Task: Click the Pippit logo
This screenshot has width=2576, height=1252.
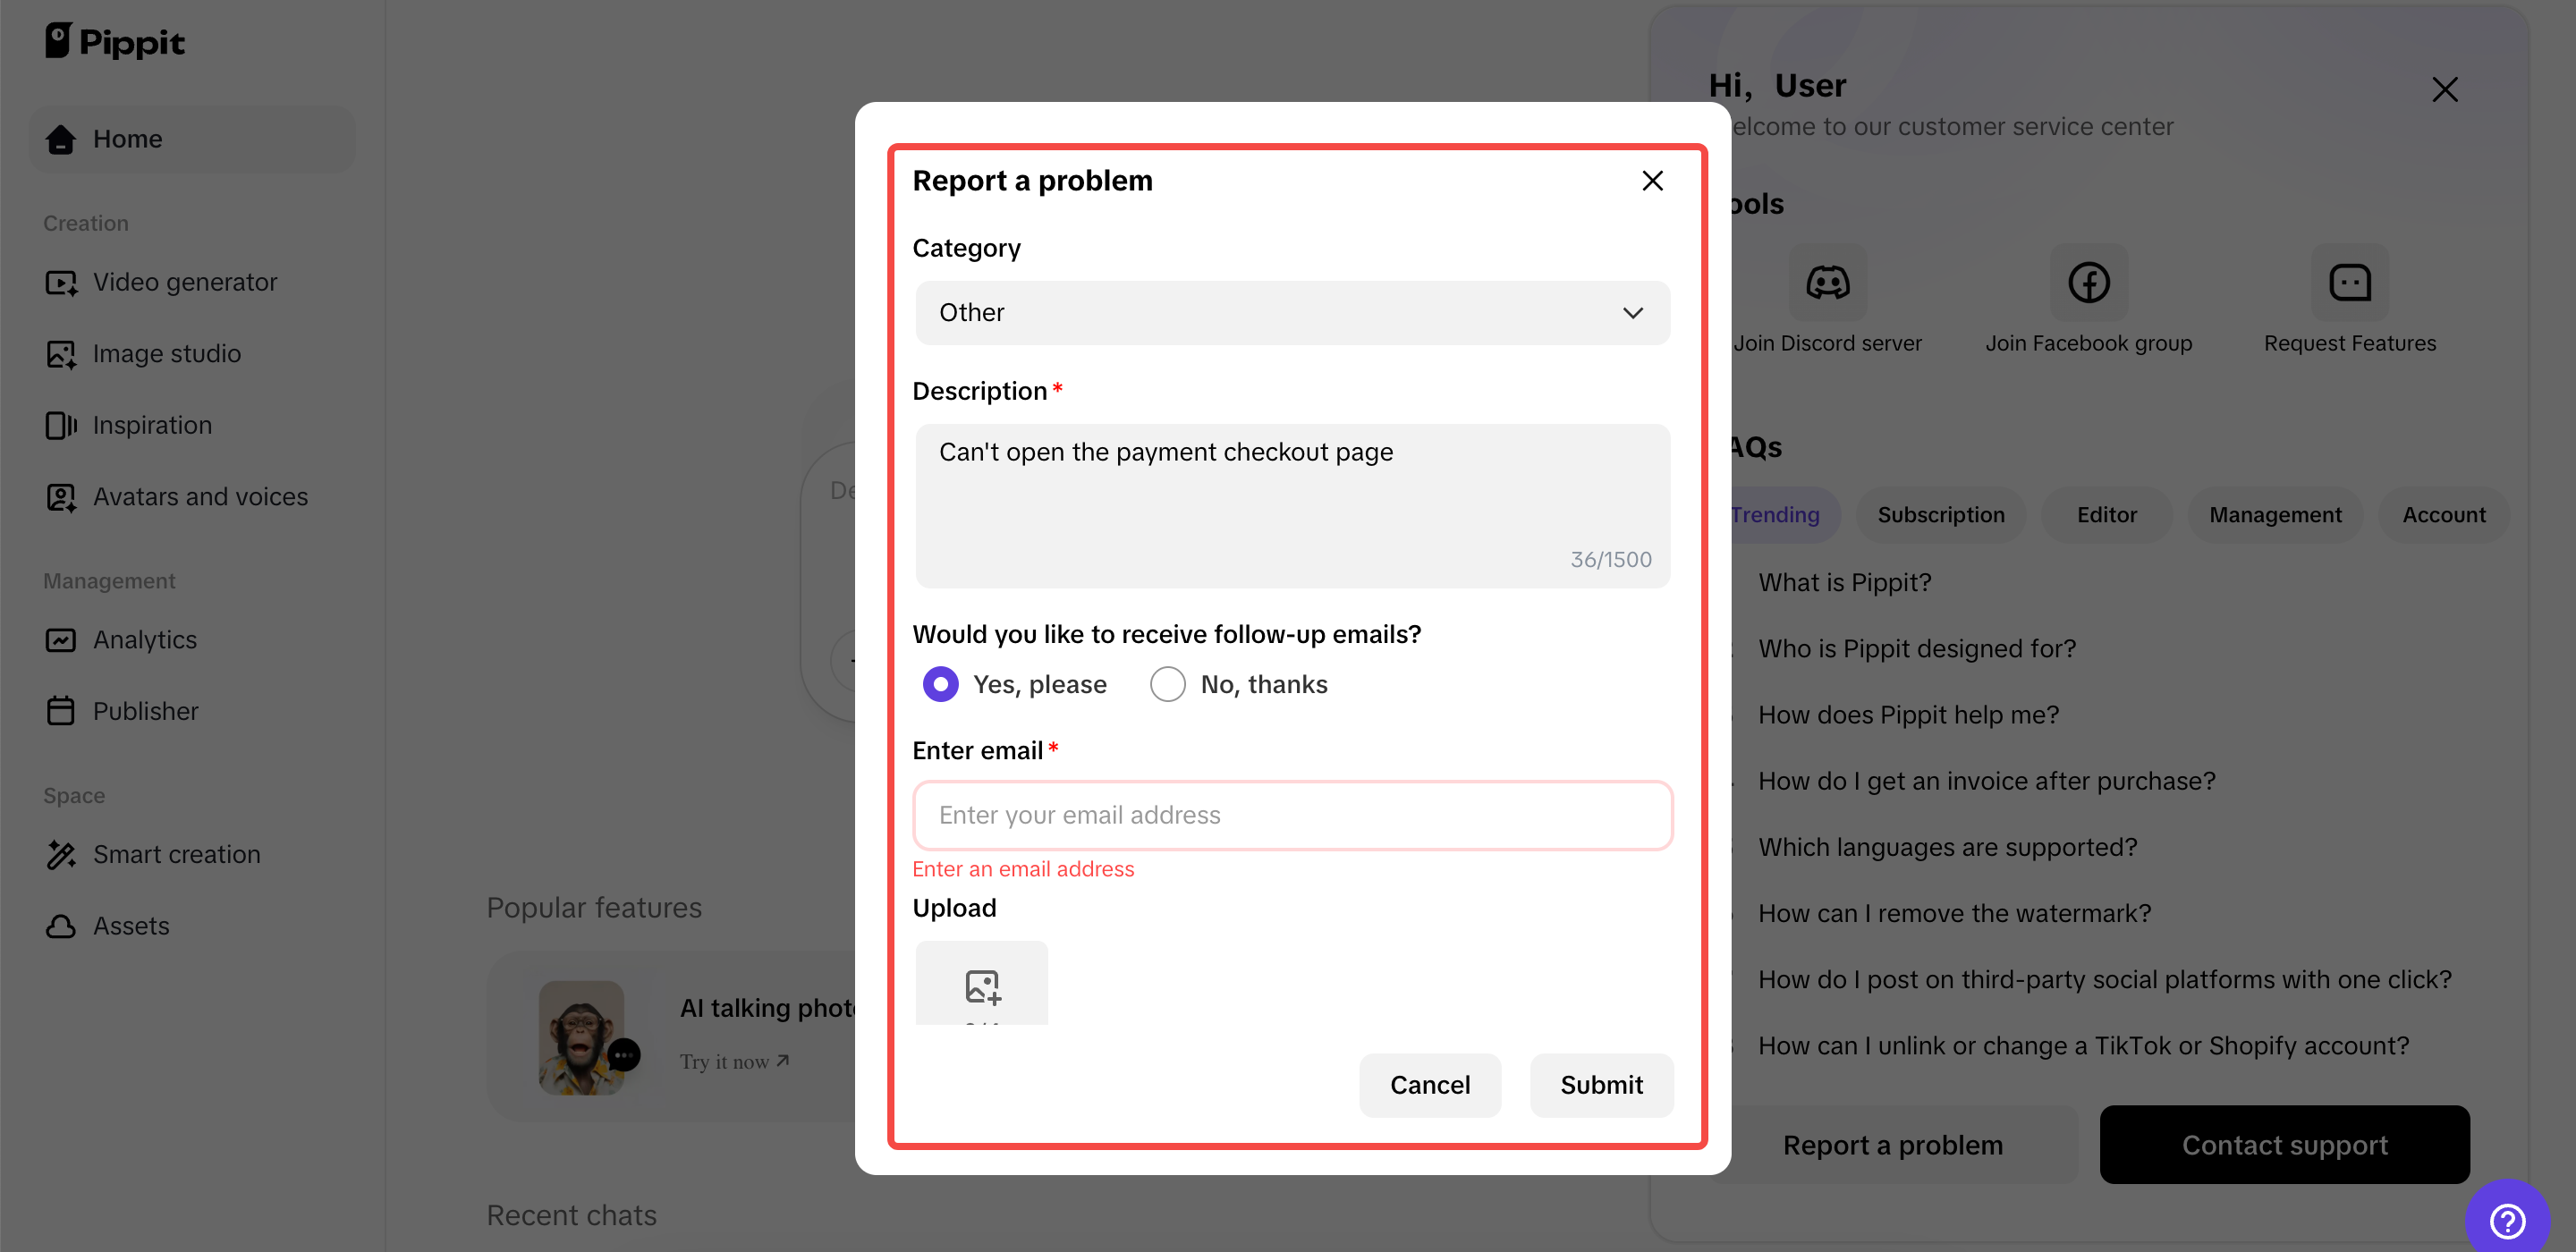Action: point(115,41)
